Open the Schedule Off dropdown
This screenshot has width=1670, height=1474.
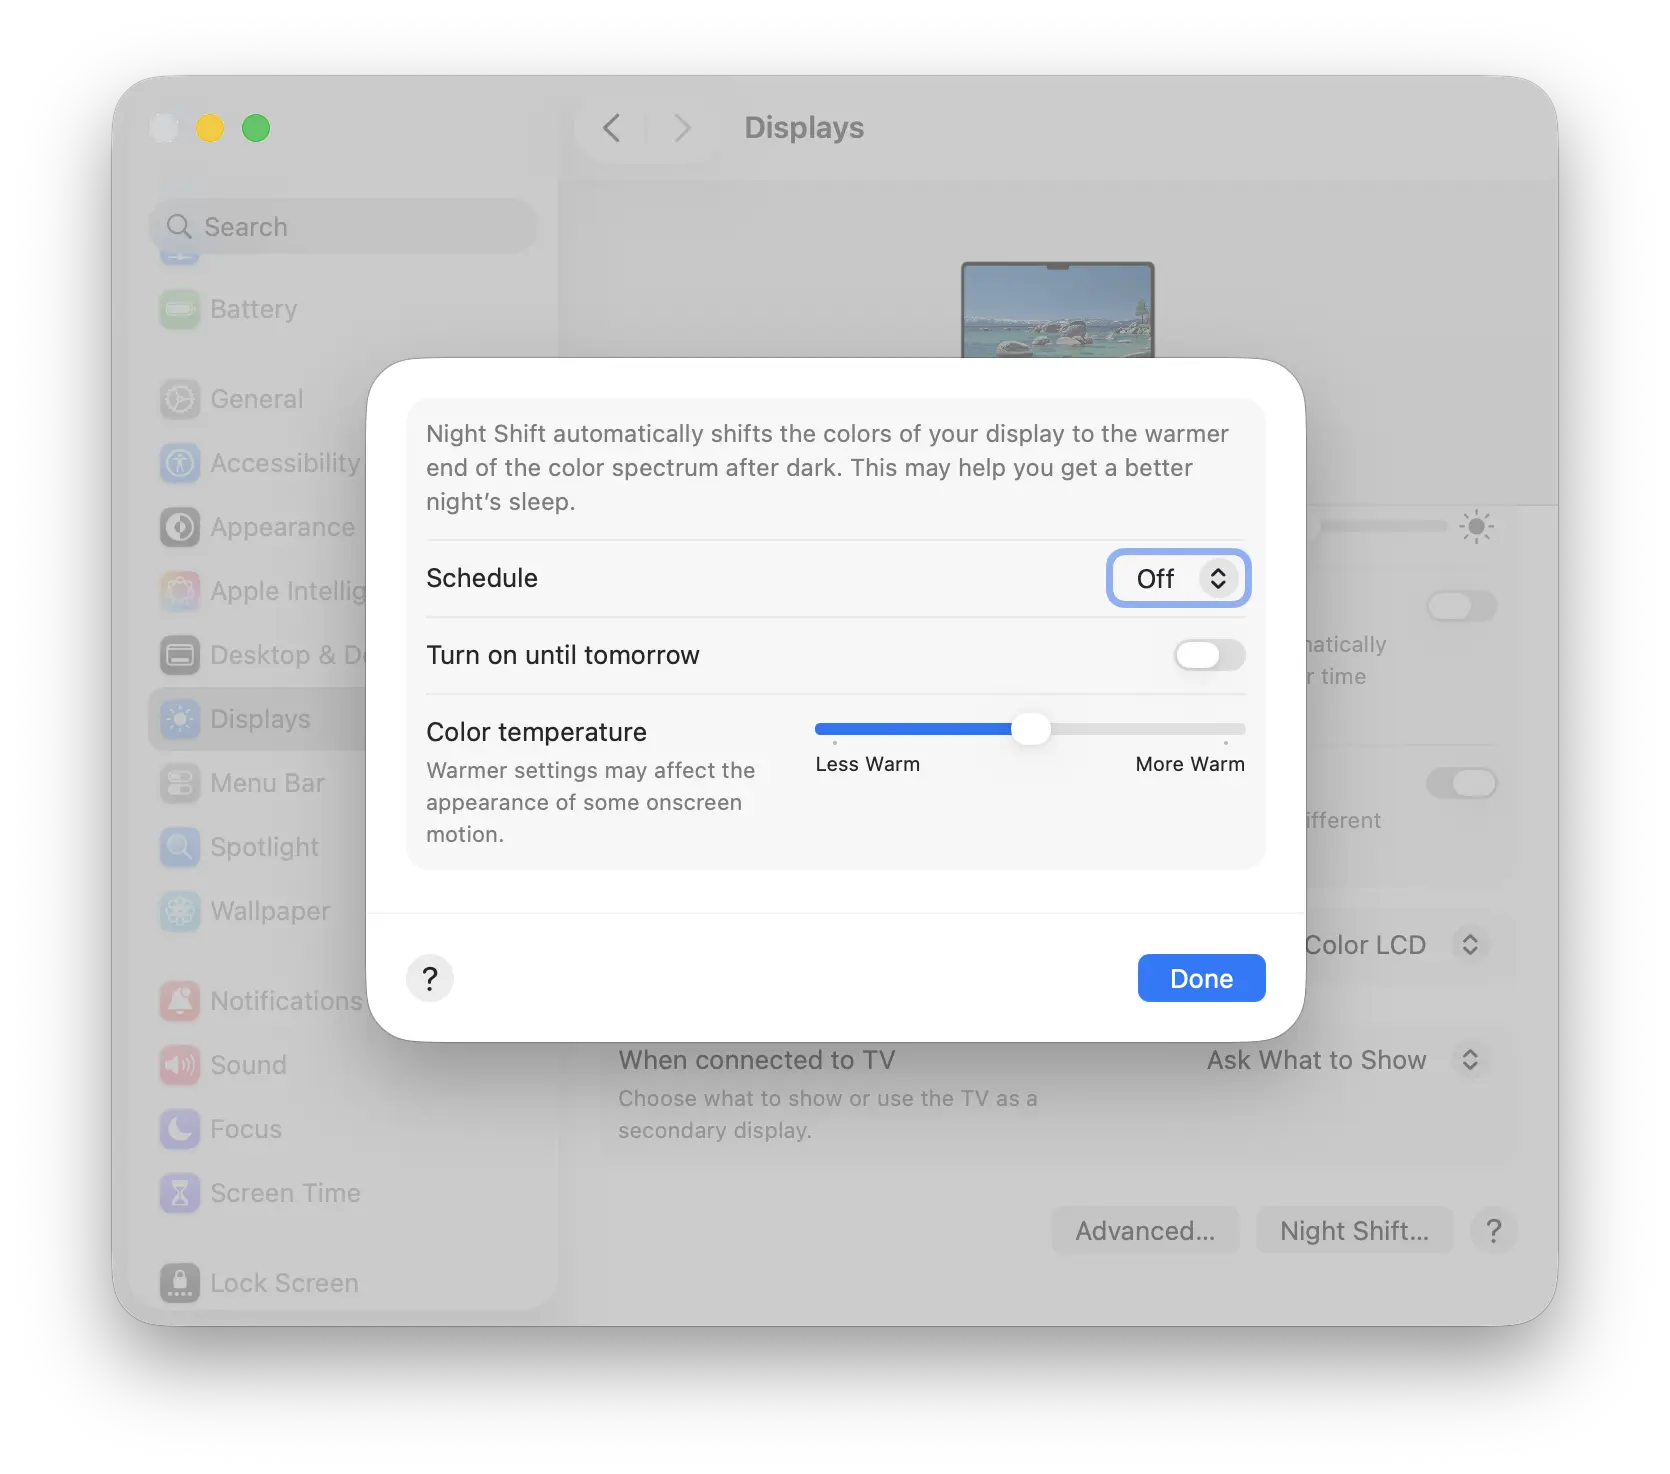pyautogui.click(x=1179, y=578)
